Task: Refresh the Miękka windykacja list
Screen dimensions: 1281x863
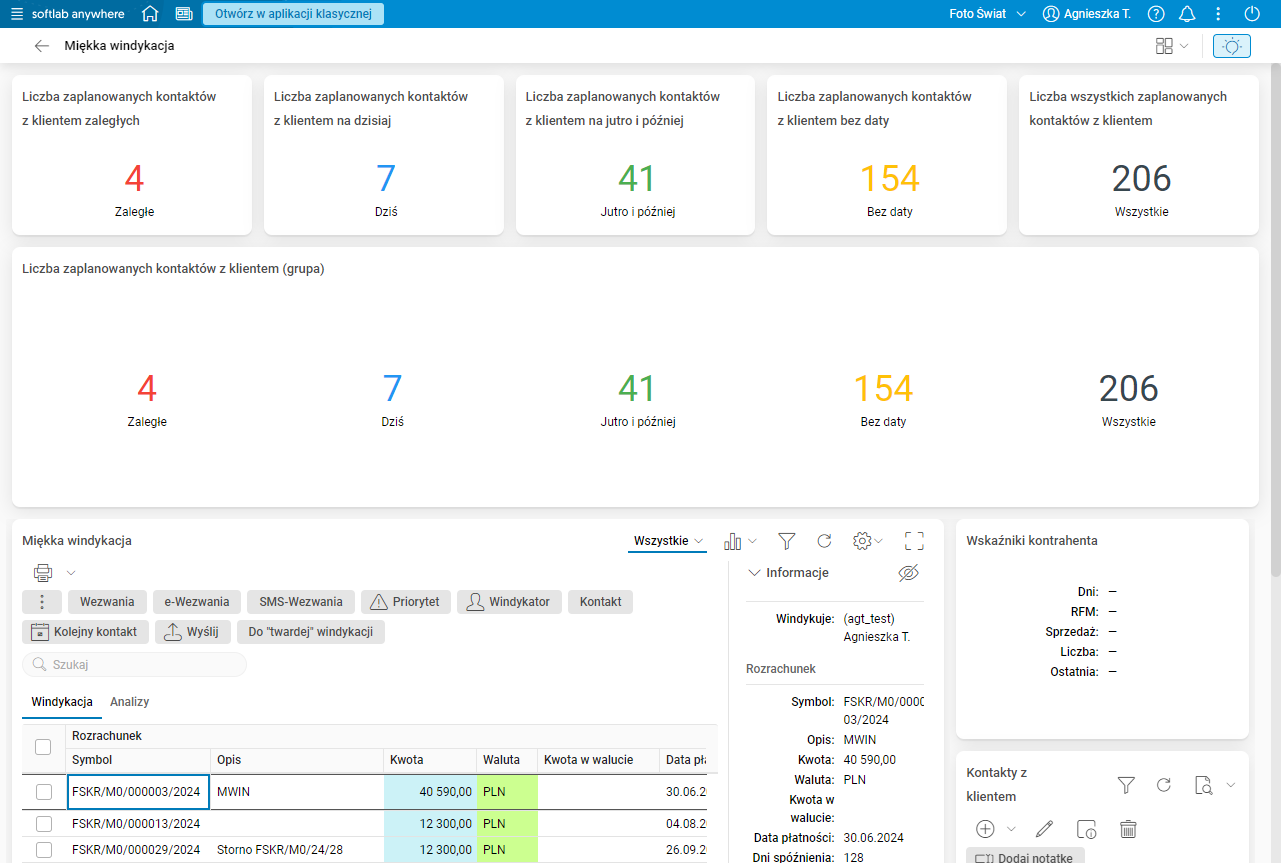Action: (824, 541)
